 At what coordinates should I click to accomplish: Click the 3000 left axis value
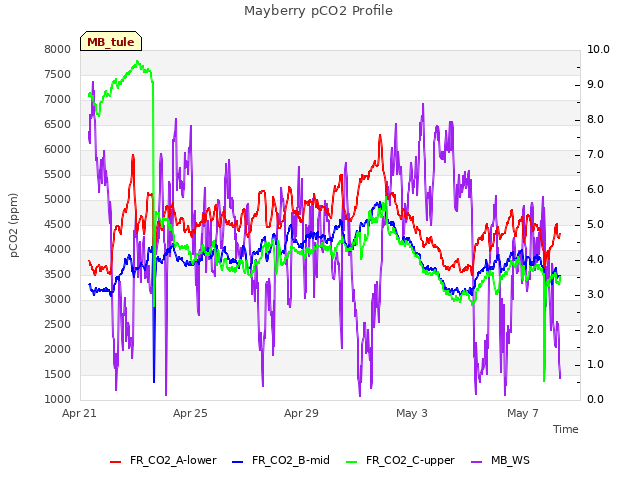58,300
